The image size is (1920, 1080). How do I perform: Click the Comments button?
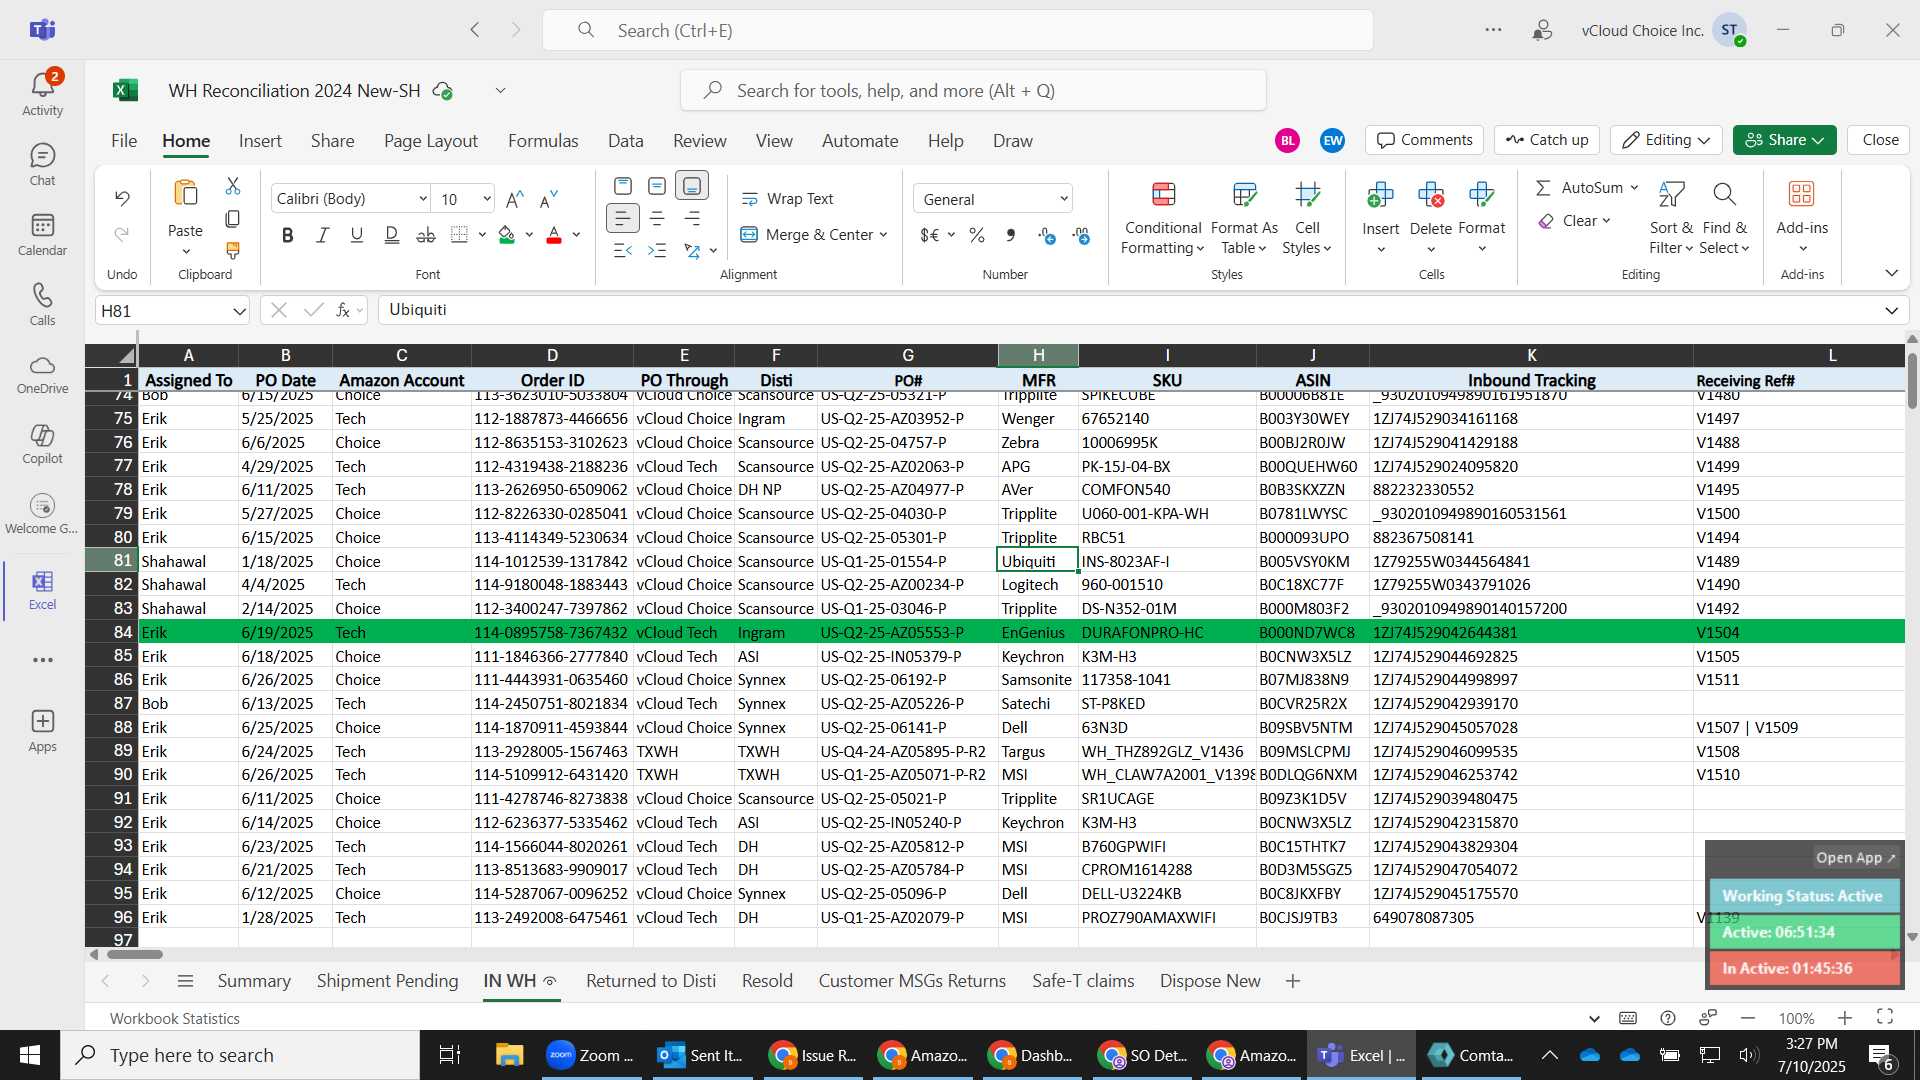[x=1425, y=140]
